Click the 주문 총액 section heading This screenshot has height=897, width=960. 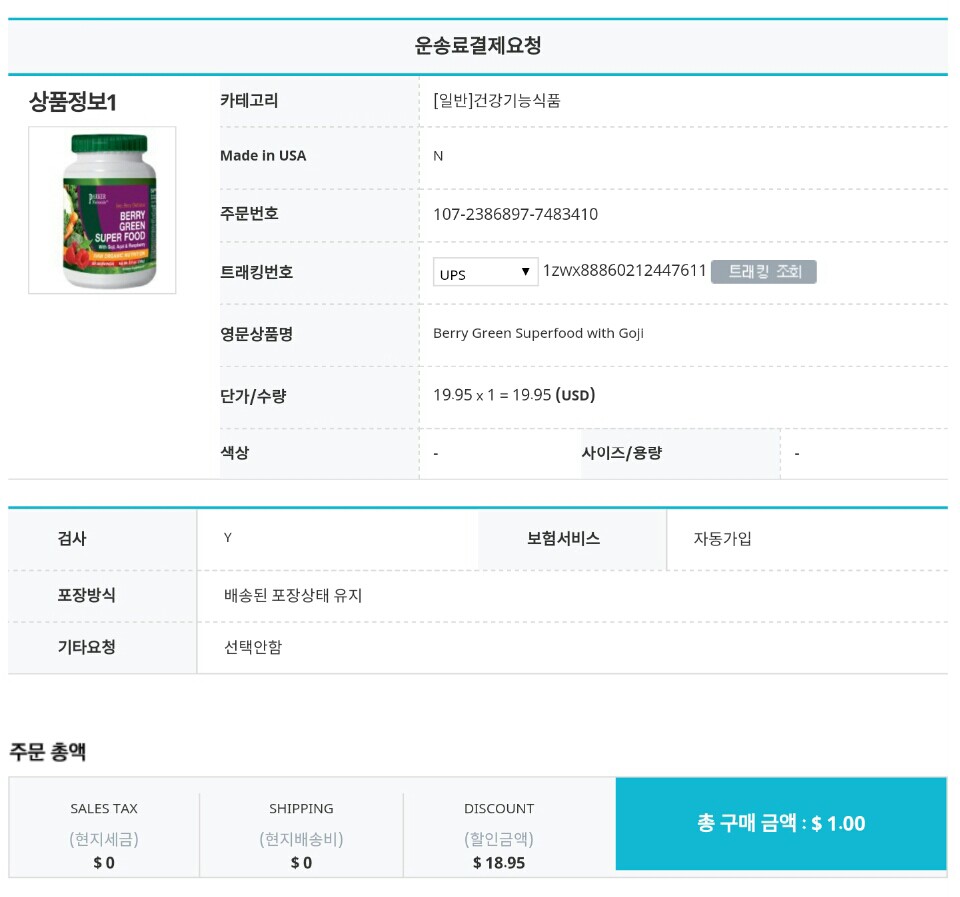point(47,751)
